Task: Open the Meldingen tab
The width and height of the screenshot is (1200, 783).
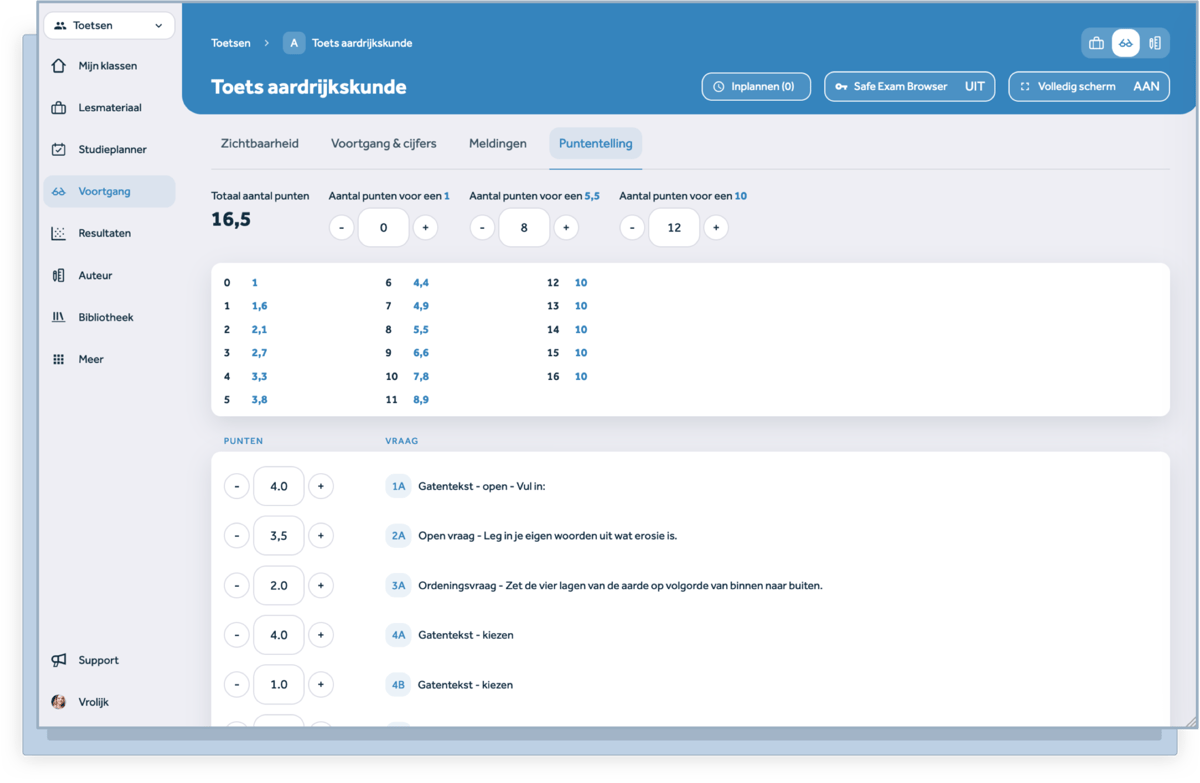Action: tap(497, 143)
